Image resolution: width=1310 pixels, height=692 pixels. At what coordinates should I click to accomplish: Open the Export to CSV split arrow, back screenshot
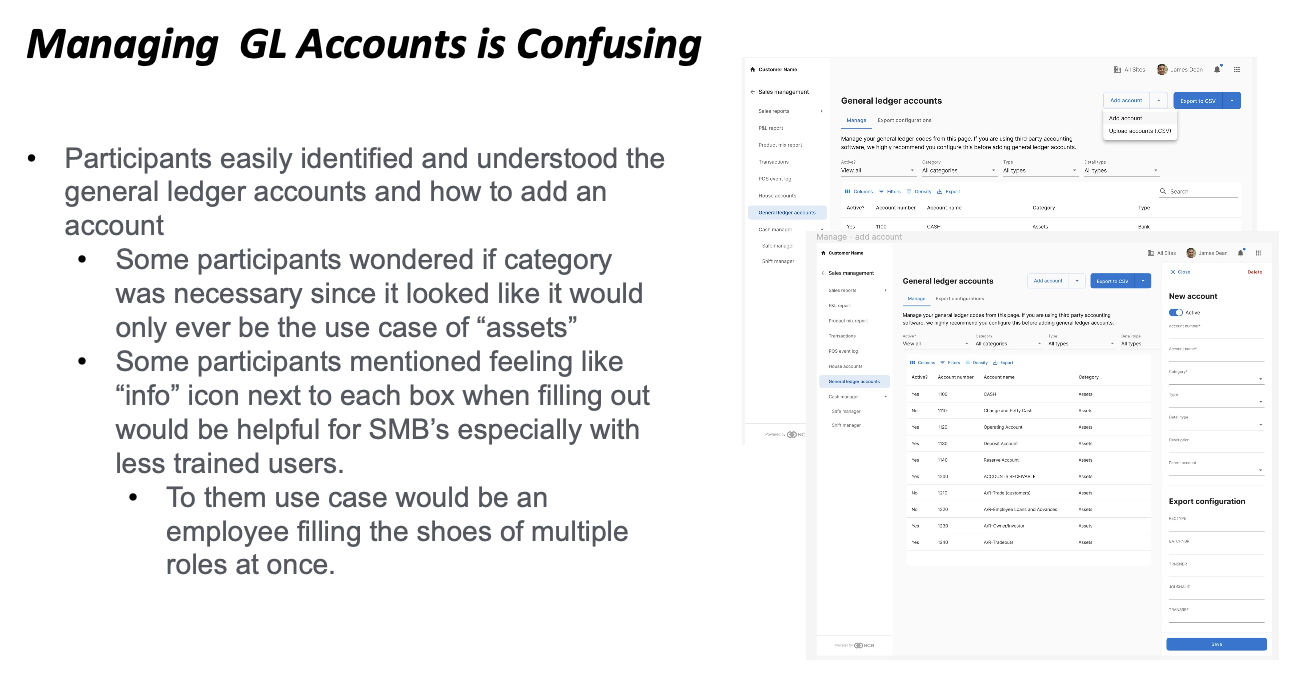pos(1232,101)
